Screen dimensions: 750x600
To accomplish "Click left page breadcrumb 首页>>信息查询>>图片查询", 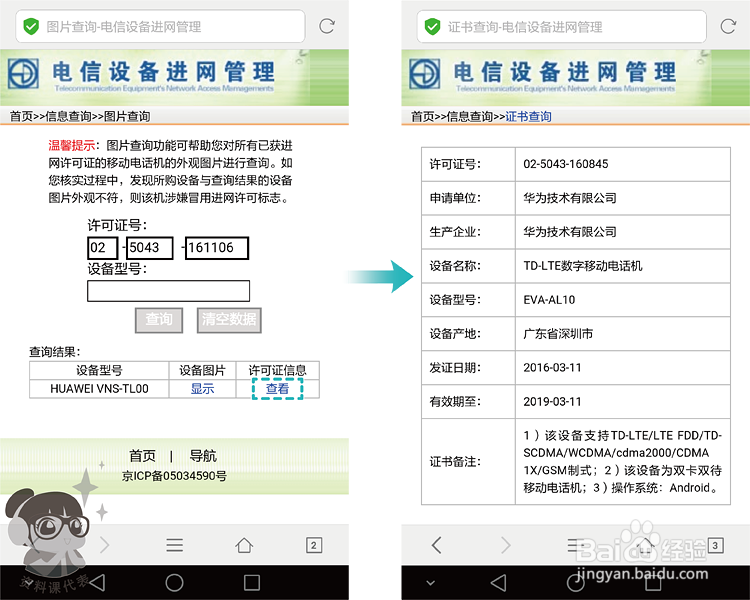I will click(x=80, y=117).
